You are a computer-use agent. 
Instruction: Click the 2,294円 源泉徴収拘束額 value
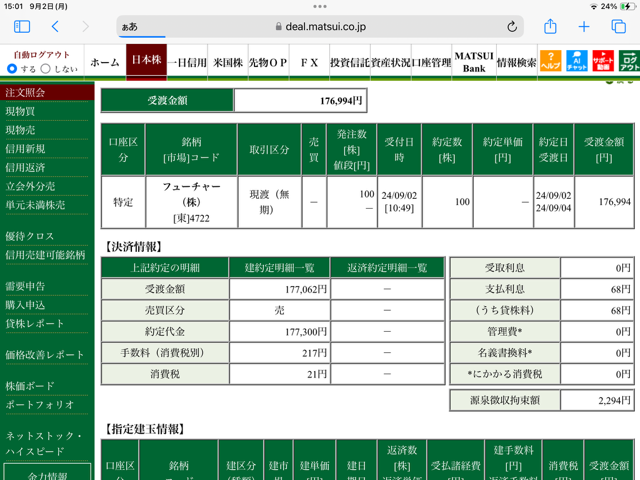click(597, 400)
